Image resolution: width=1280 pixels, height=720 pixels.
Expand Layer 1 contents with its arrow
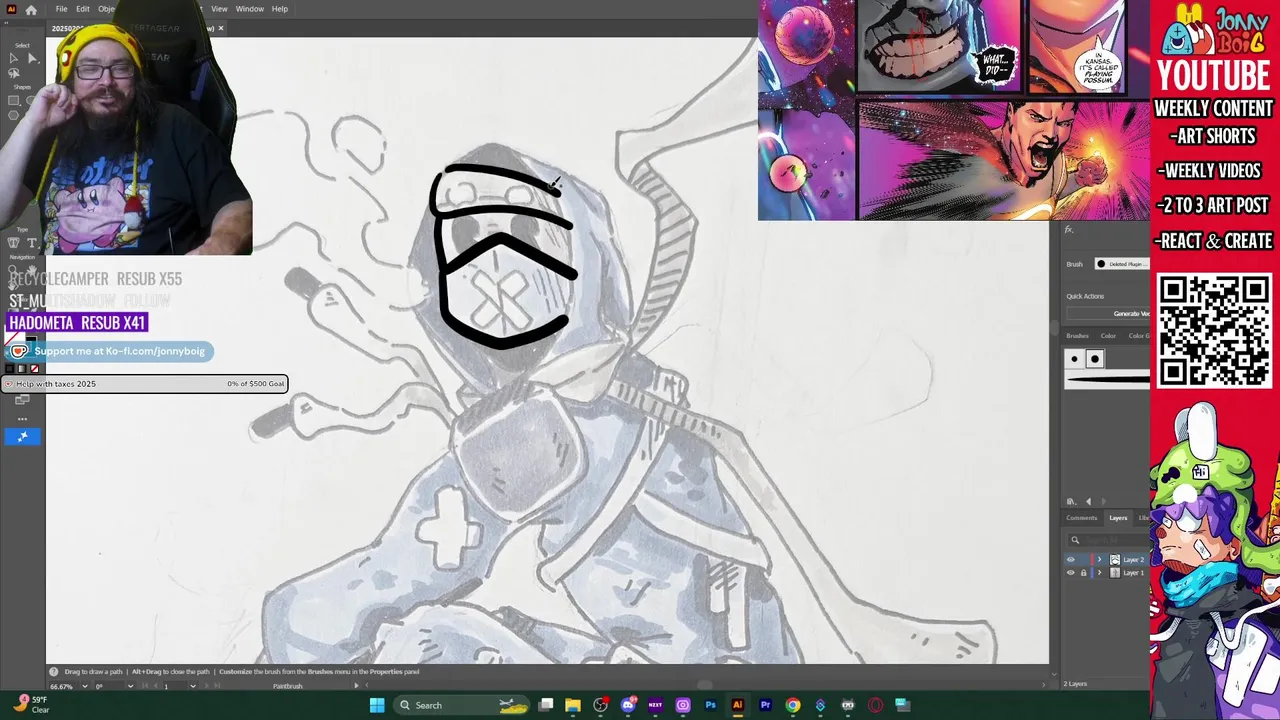coord(1099,573)
